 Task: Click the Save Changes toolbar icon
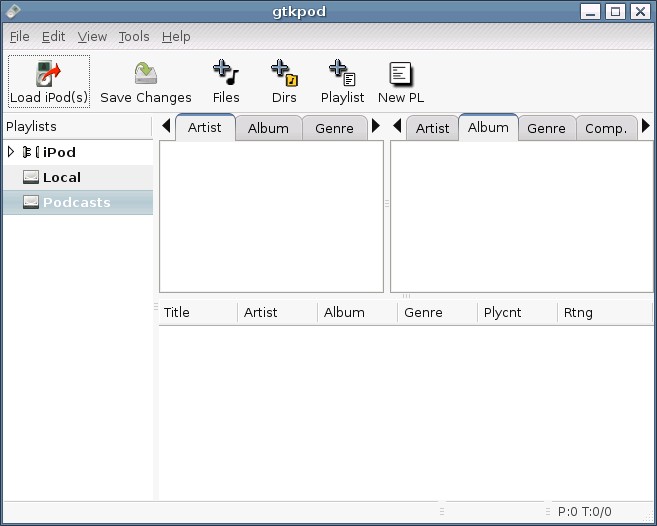click(x=146, y=73)
